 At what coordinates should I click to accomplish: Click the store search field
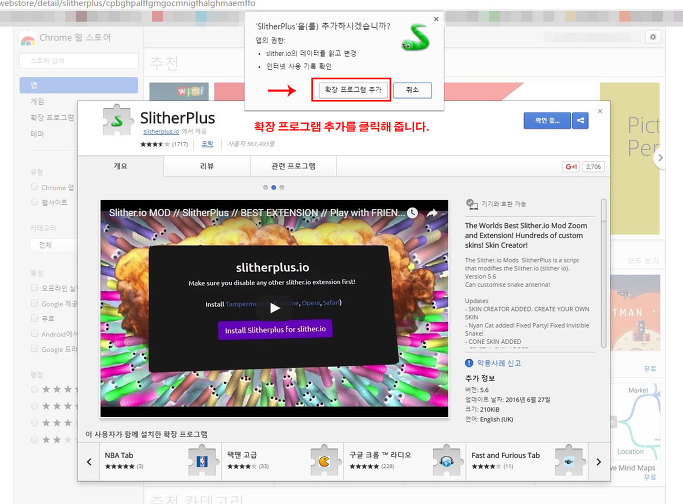pos(78,61)
